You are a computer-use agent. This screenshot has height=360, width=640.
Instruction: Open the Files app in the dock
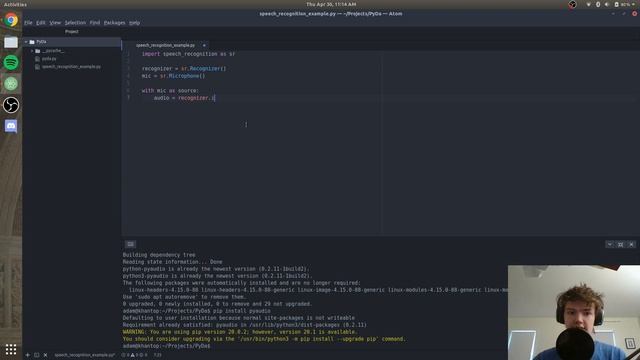11,42
